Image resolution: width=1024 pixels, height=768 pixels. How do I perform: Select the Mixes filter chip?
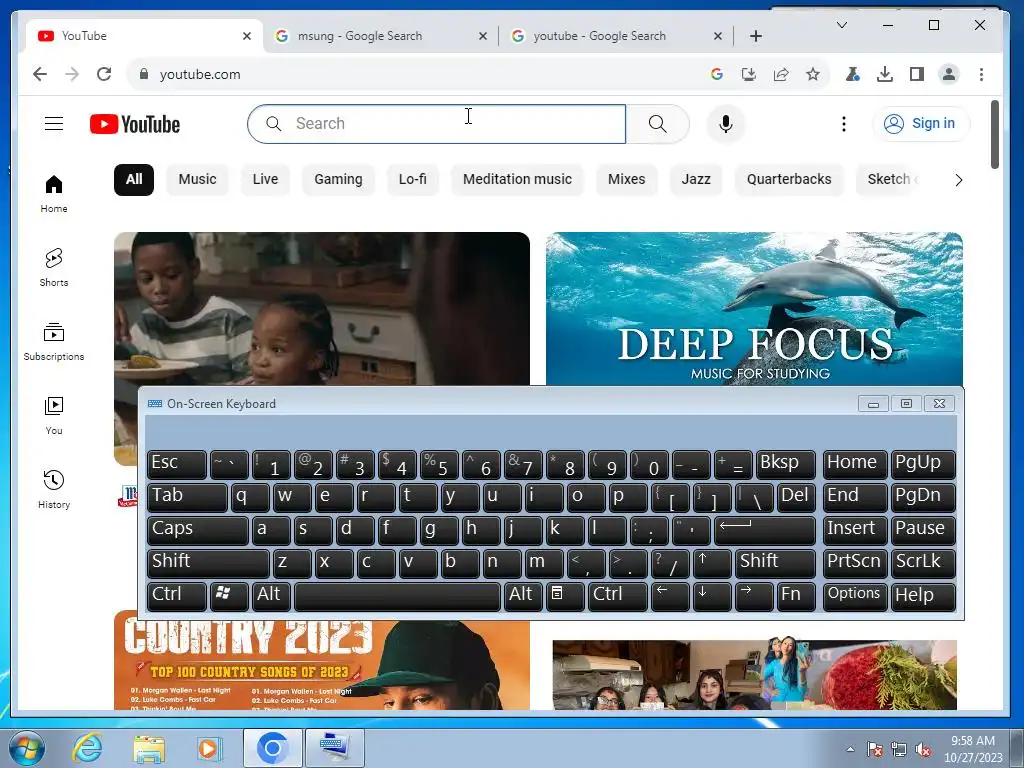click(x=626, y=180)
